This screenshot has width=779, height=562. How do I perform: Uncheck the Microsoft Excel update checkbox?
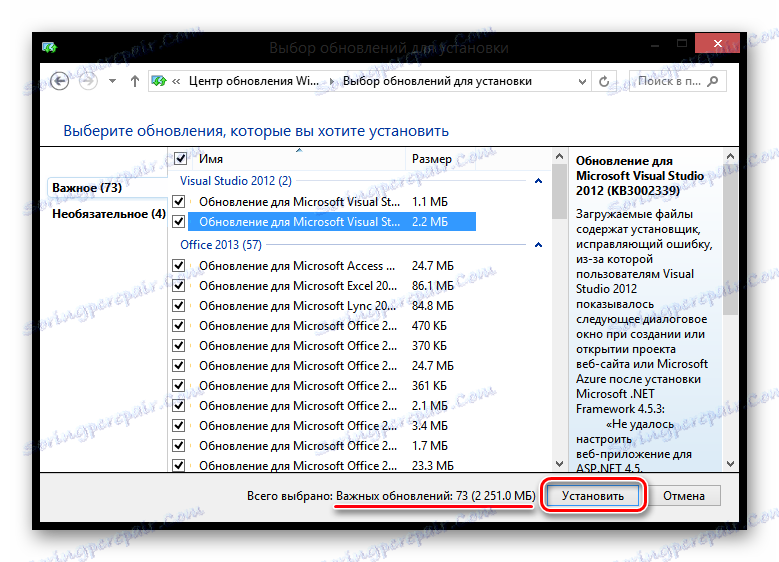click(178, 286)
